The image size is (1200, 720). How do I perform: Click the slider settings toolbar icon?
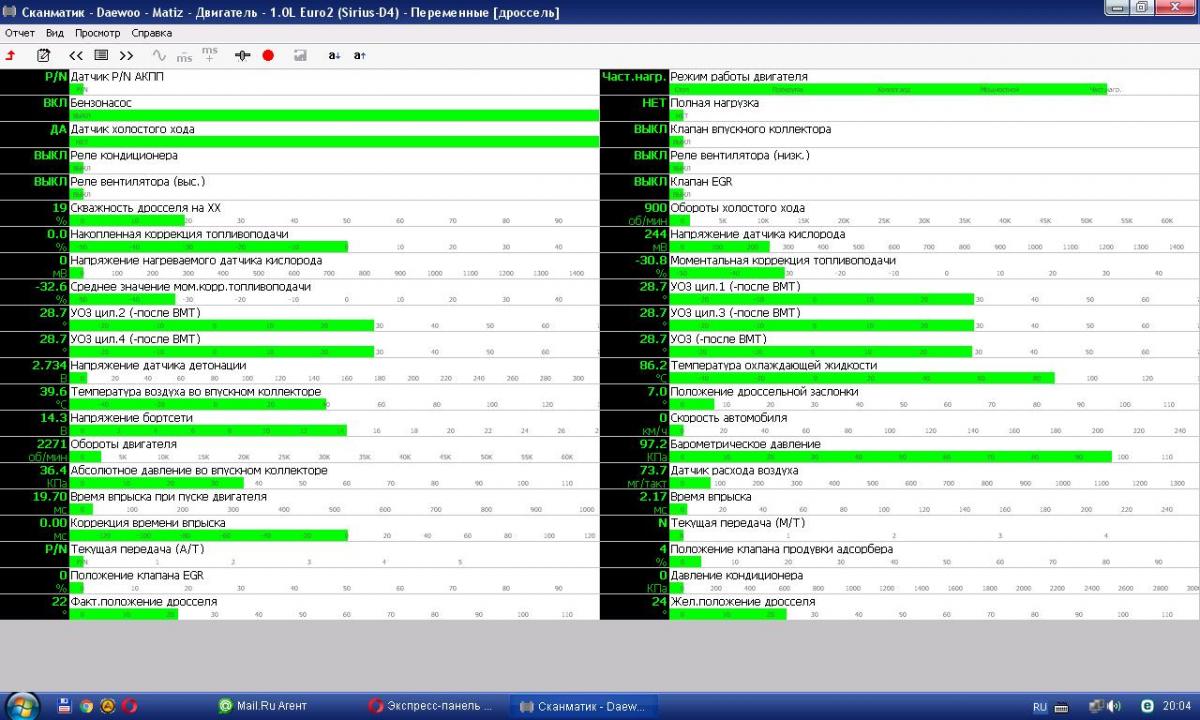242,55
